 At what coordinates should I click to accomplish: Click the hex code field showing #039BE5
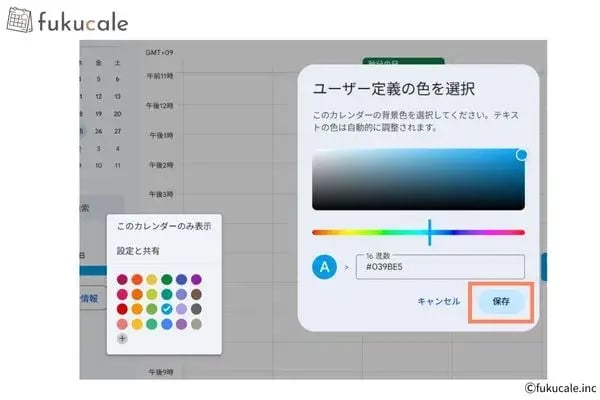tap(438, 268)
